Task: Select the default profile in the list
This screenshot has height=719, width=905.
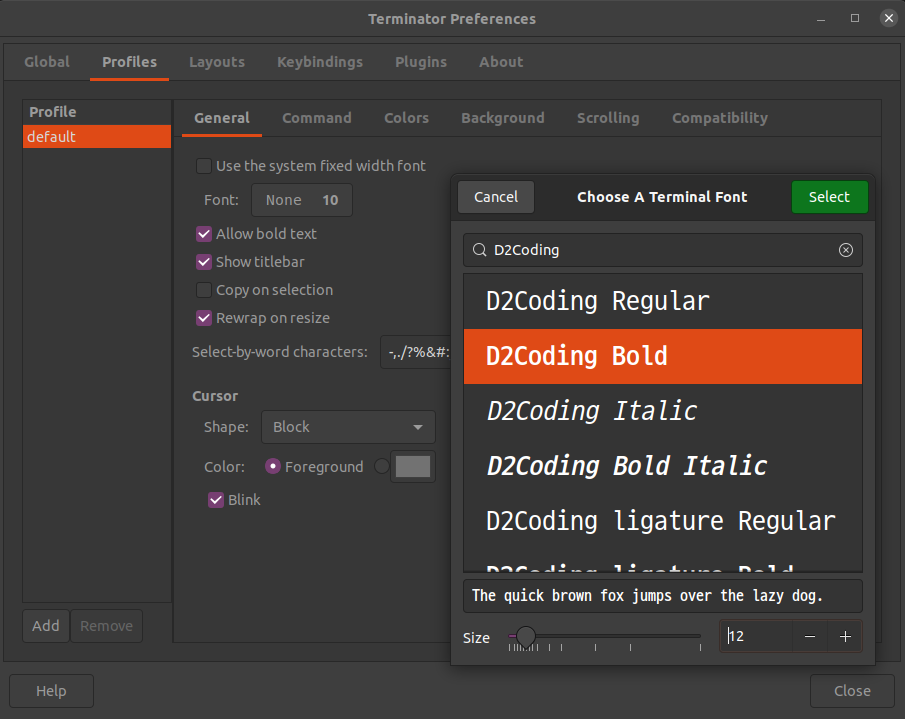Action: pos(97,137)
